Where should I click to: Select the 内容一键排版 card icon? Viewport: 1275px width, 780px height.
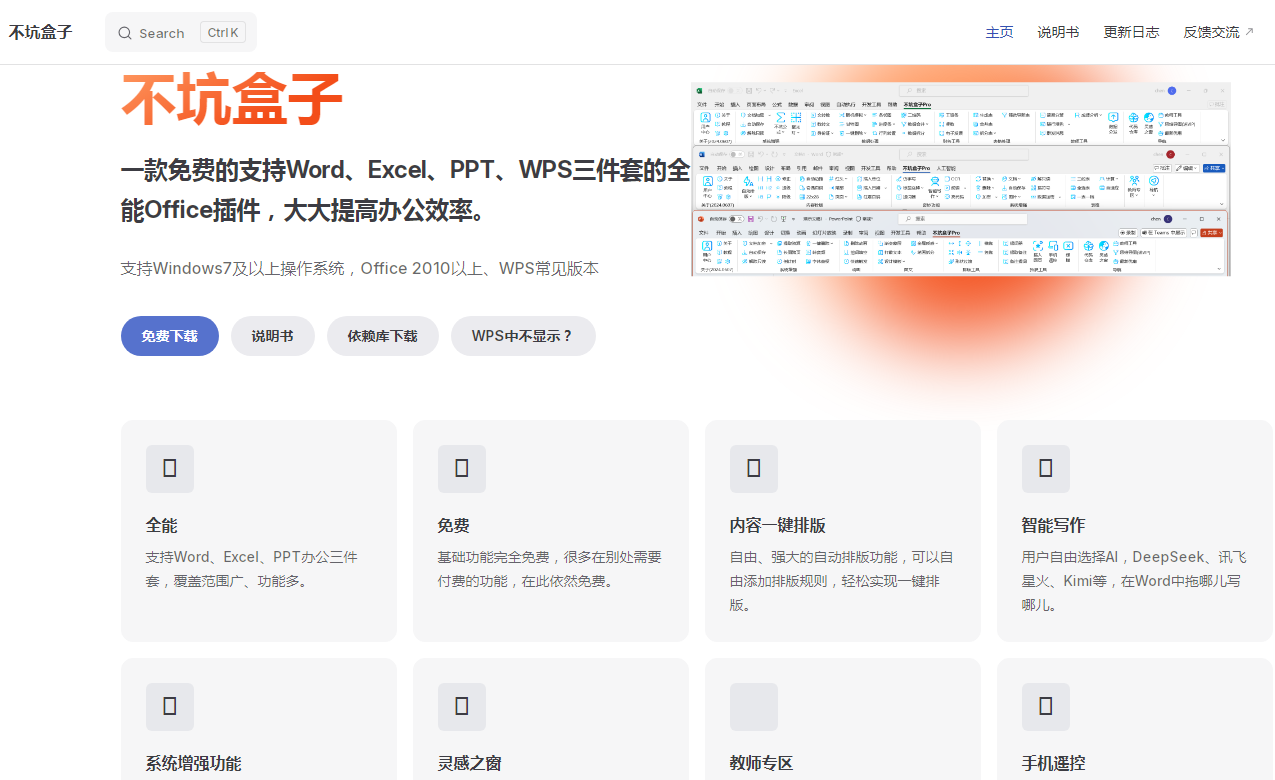click(754, 469)
